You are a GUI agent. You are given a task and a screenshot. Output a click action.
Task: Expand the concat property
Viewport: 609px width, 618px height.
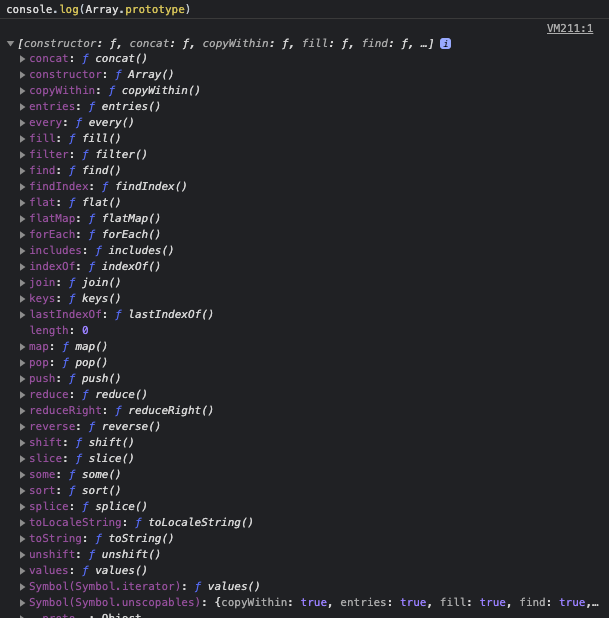coord(22,59)
